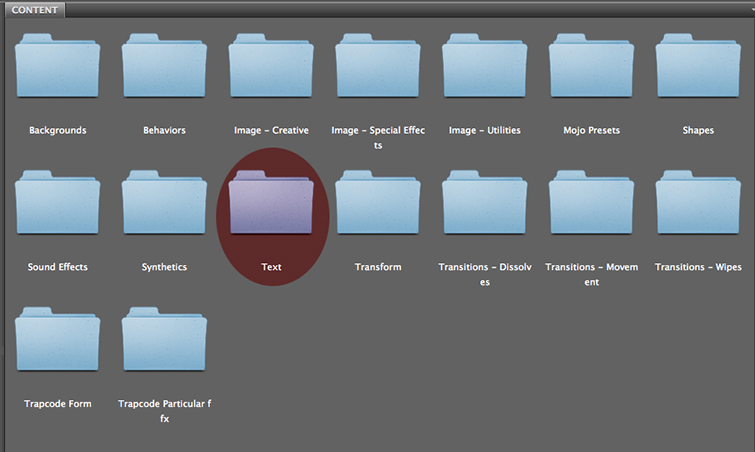Select the Synthetics folder

(x=164, y=205)
